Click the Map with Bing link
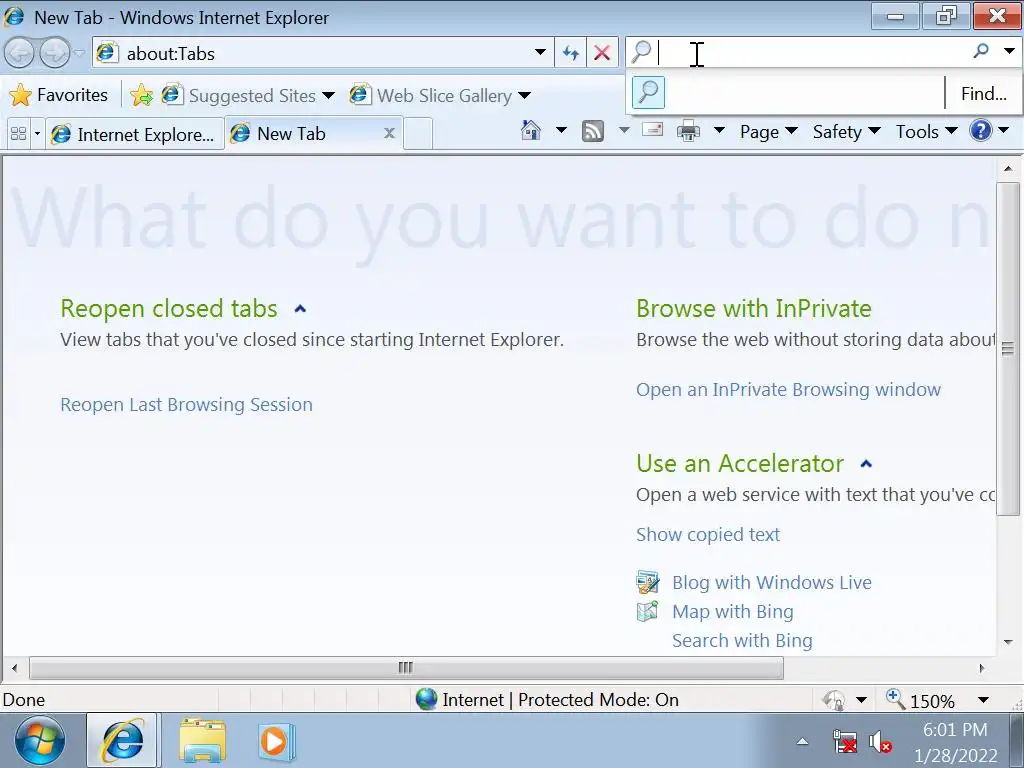1024x768 pixels. 733,612
